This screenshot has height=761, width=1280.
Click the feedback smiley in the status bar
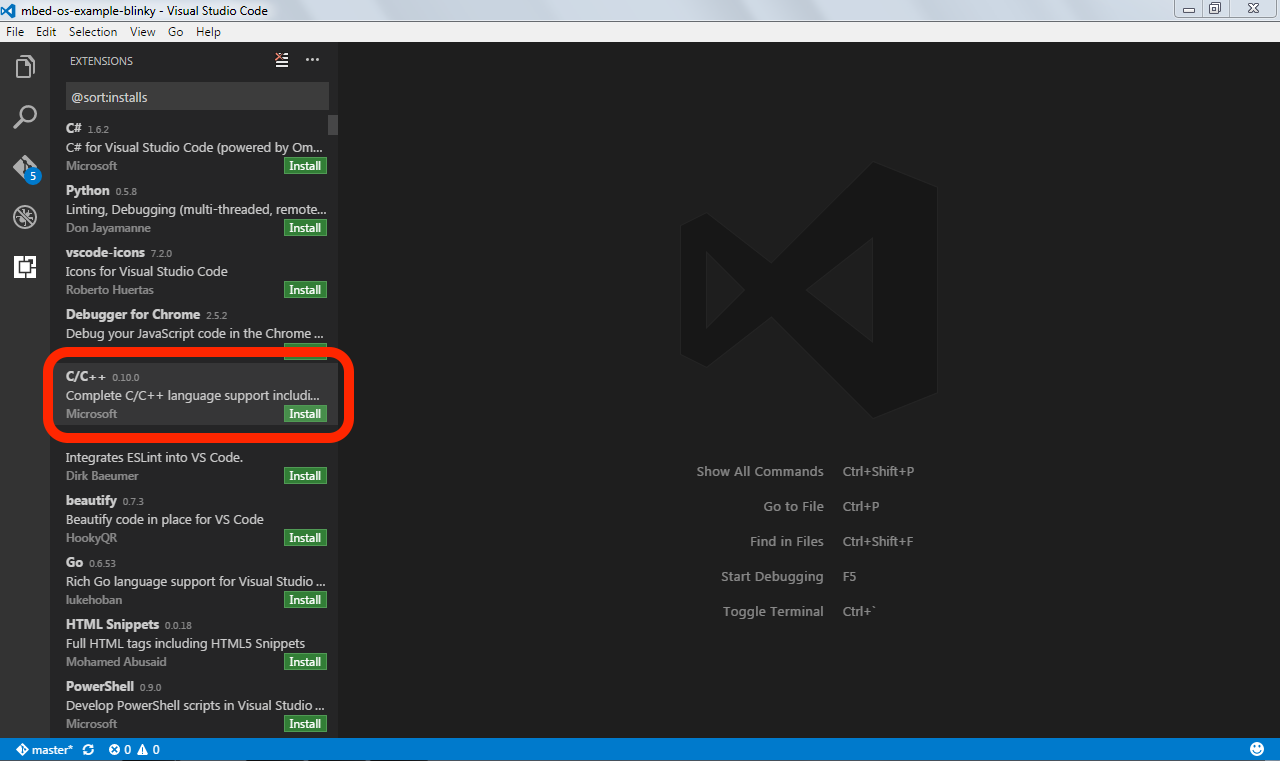click(1258, 749)
